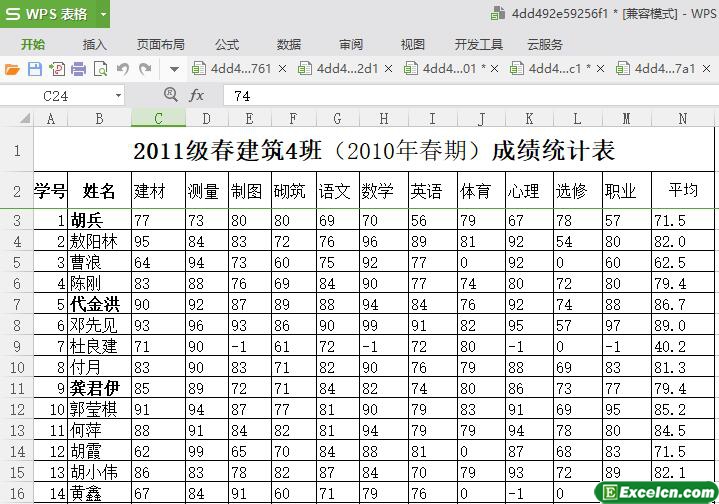
Task: Open the 开发工具 ribbon tab
Action: pyautogui.click(x=479, y=44)
